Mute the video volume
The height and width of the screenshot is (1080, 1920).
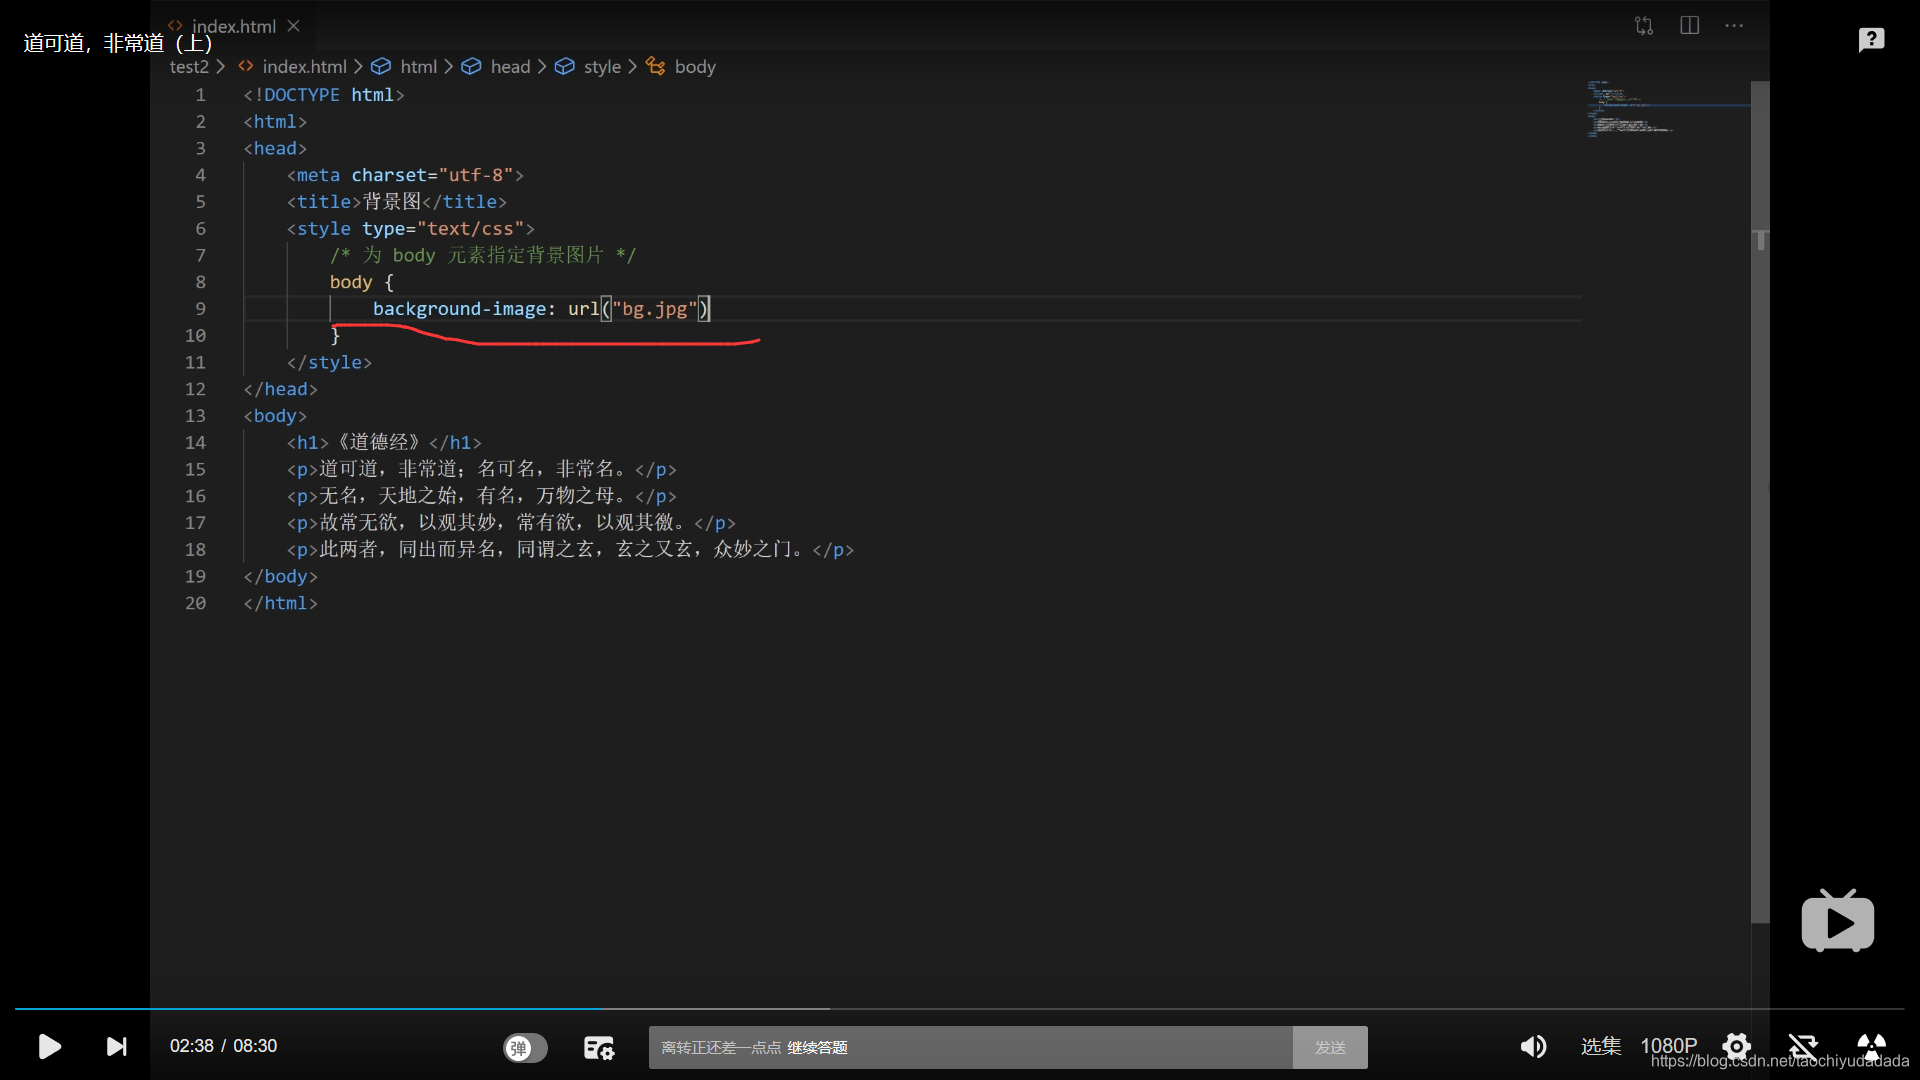coord(1533,1046)
